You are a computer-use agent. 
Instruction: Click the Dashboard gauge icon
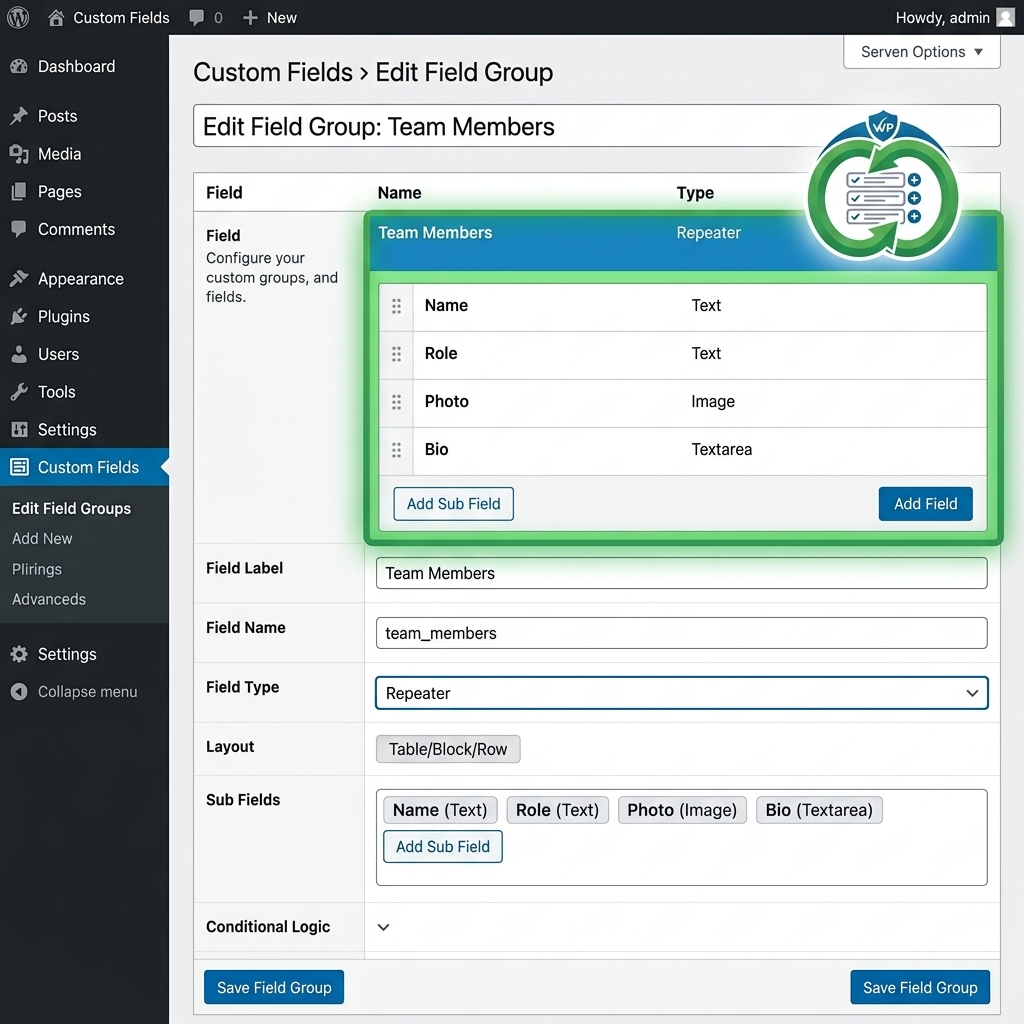point(19,67)
